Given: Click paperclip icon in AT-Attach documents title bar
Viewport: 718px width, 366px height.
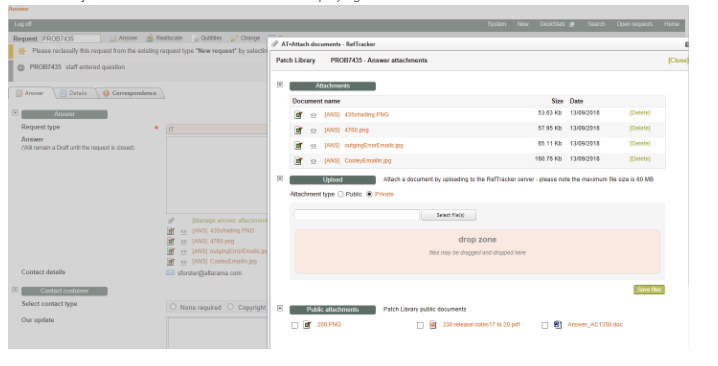Looking at the screenshot, I should (x=275, y=44).
